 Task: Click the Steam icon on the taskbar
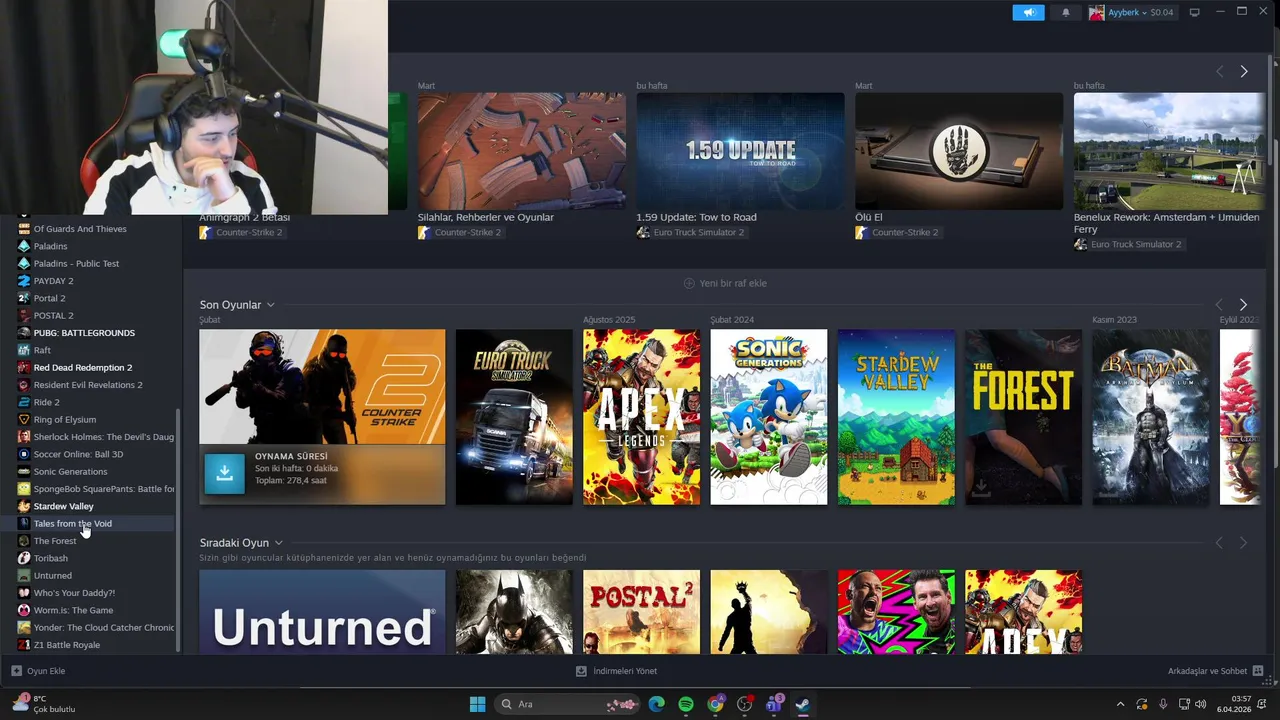tap(803, 704)
